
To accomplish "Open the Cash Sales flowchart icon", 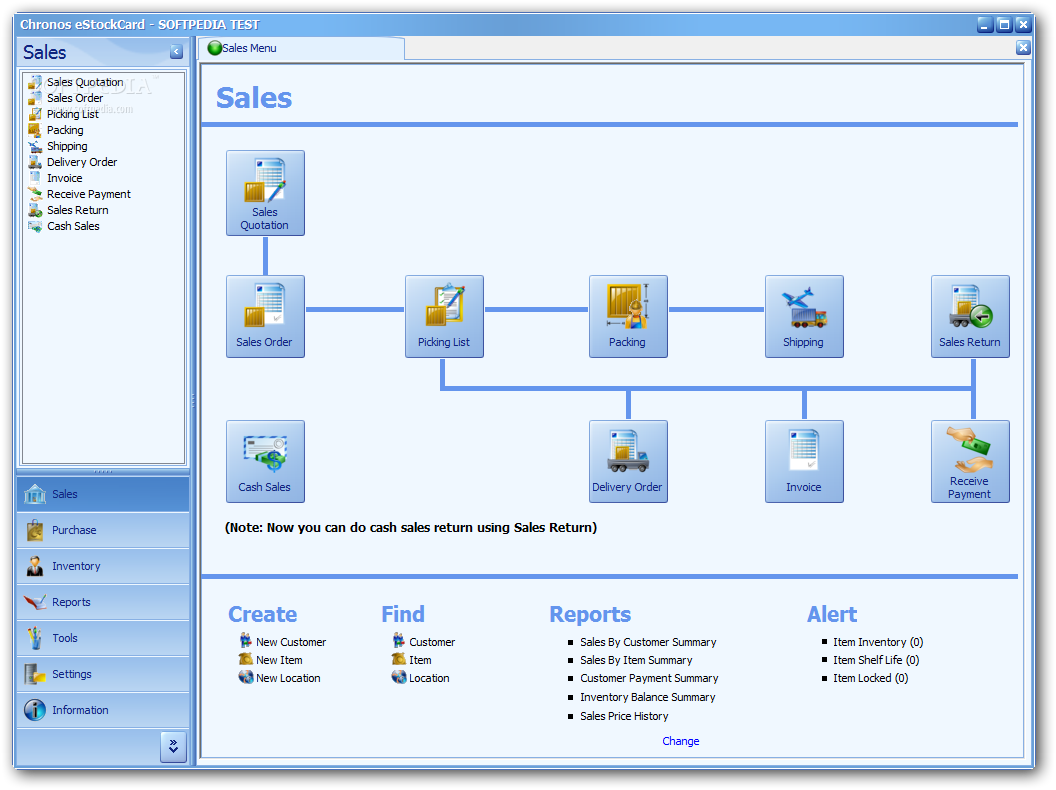I will 265,461.
